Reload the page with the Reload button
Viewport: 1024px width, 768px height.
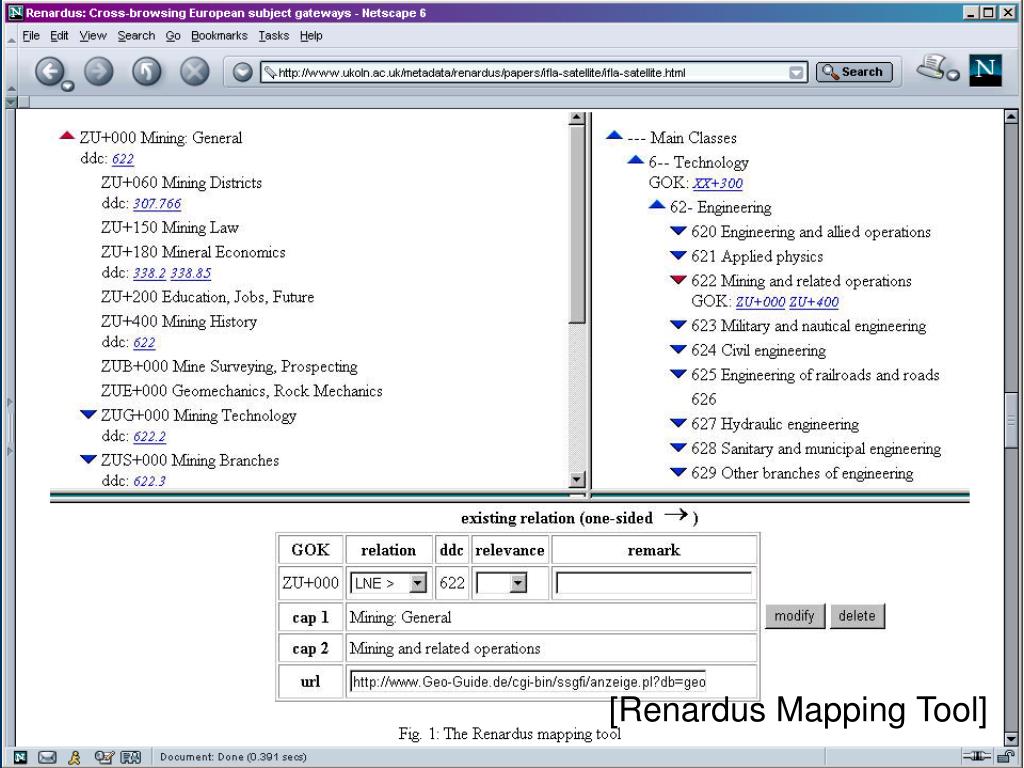[x=147, y=71]
